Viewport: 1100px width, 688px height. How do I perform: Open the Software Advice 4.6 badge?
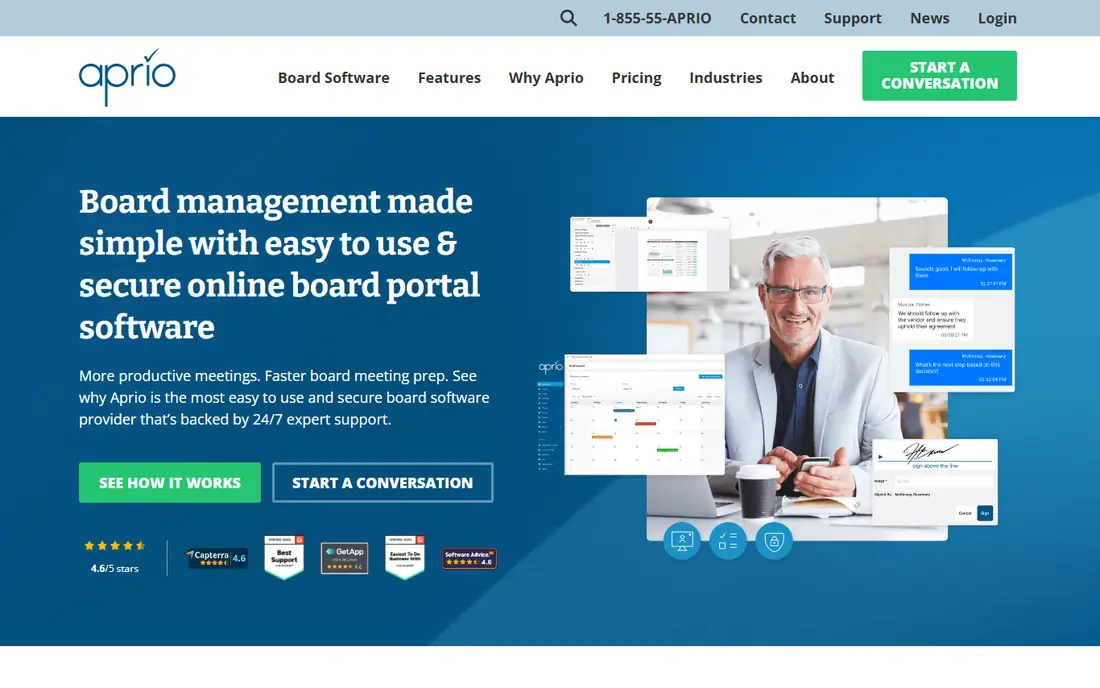[469, 558]
